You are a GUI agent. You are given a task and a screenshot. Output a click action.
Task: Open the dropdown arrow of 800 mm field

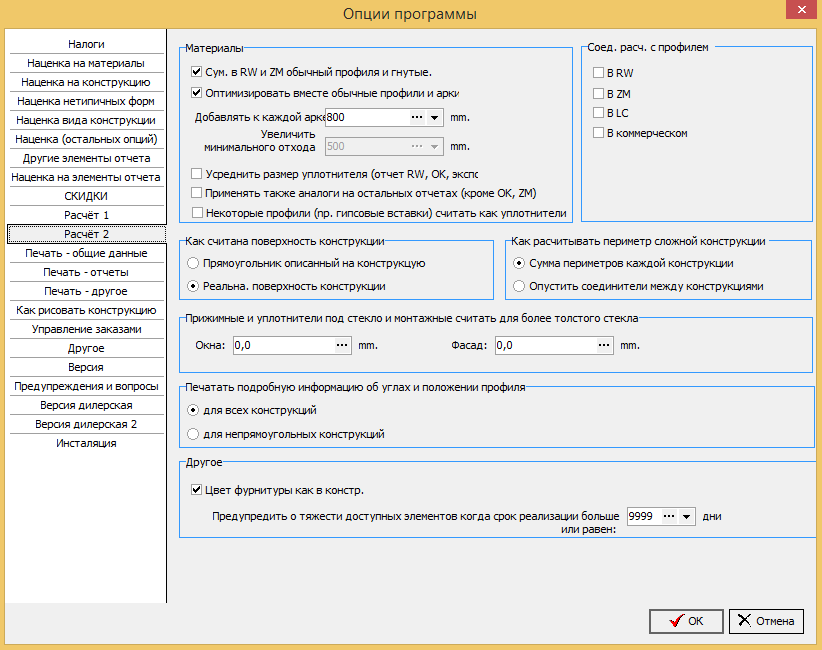pos(434,117)
